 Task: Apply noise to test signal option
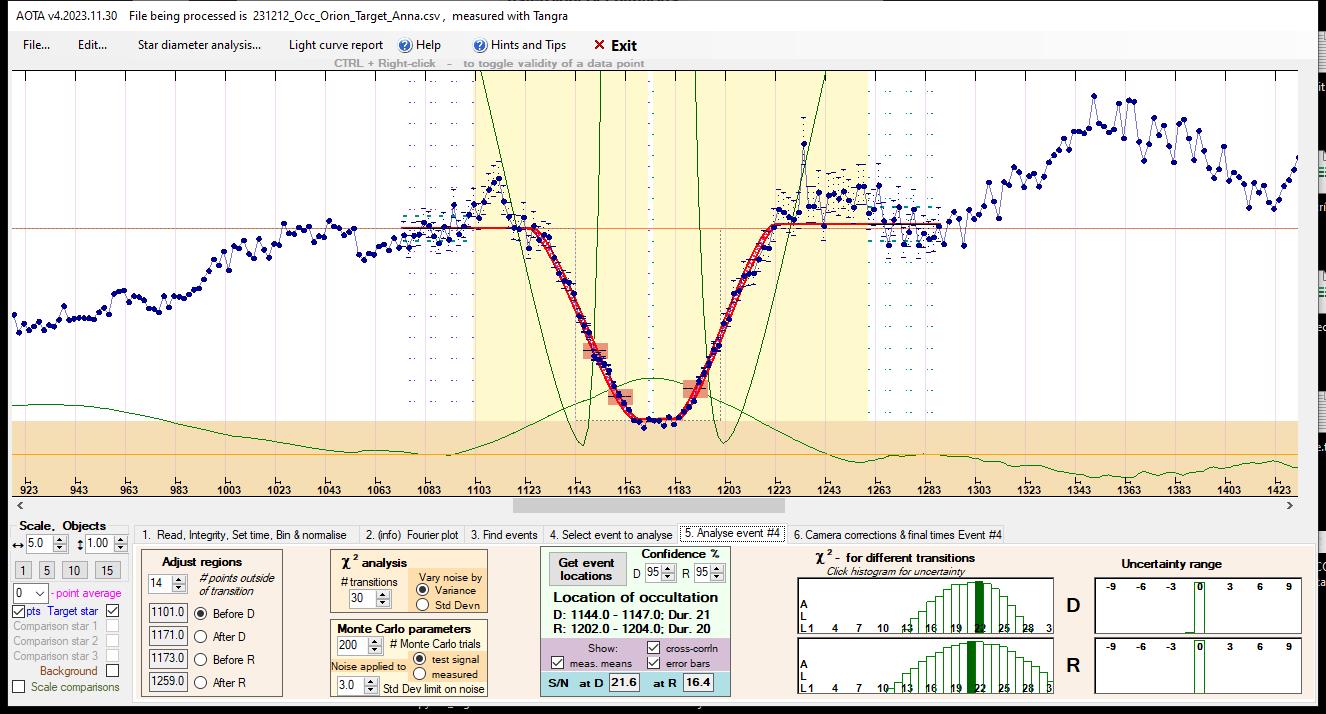[420, 659]
